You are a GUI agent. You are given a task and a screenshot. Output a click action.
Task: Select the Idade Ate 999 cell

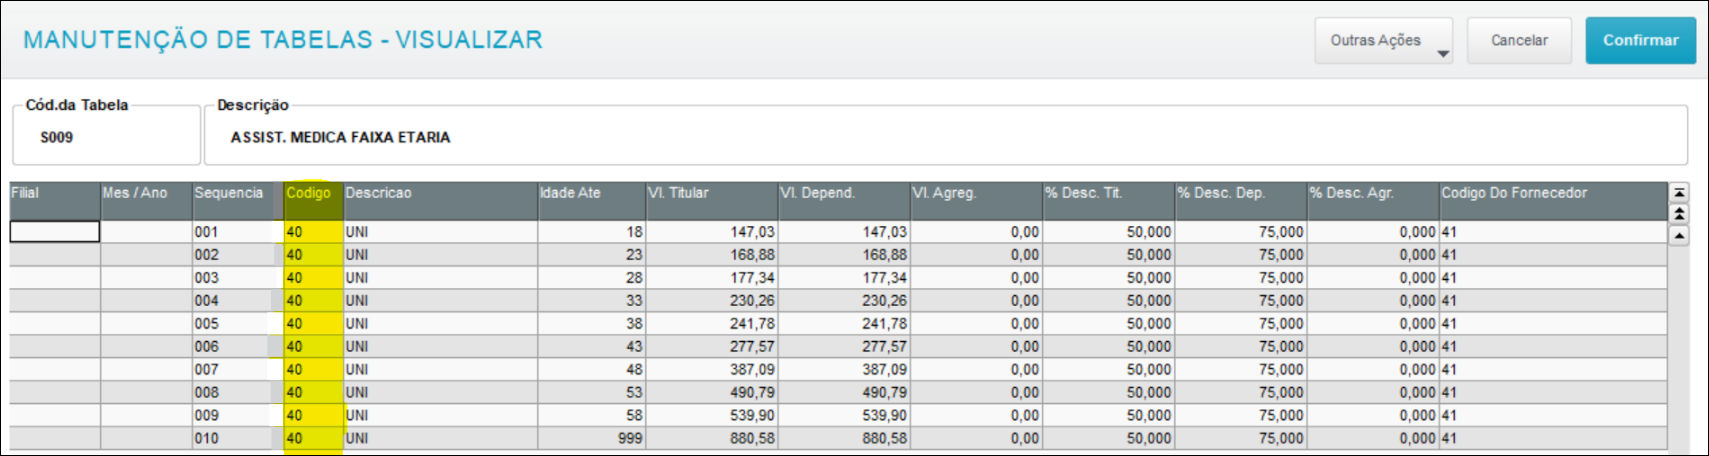tap(591, 439)
